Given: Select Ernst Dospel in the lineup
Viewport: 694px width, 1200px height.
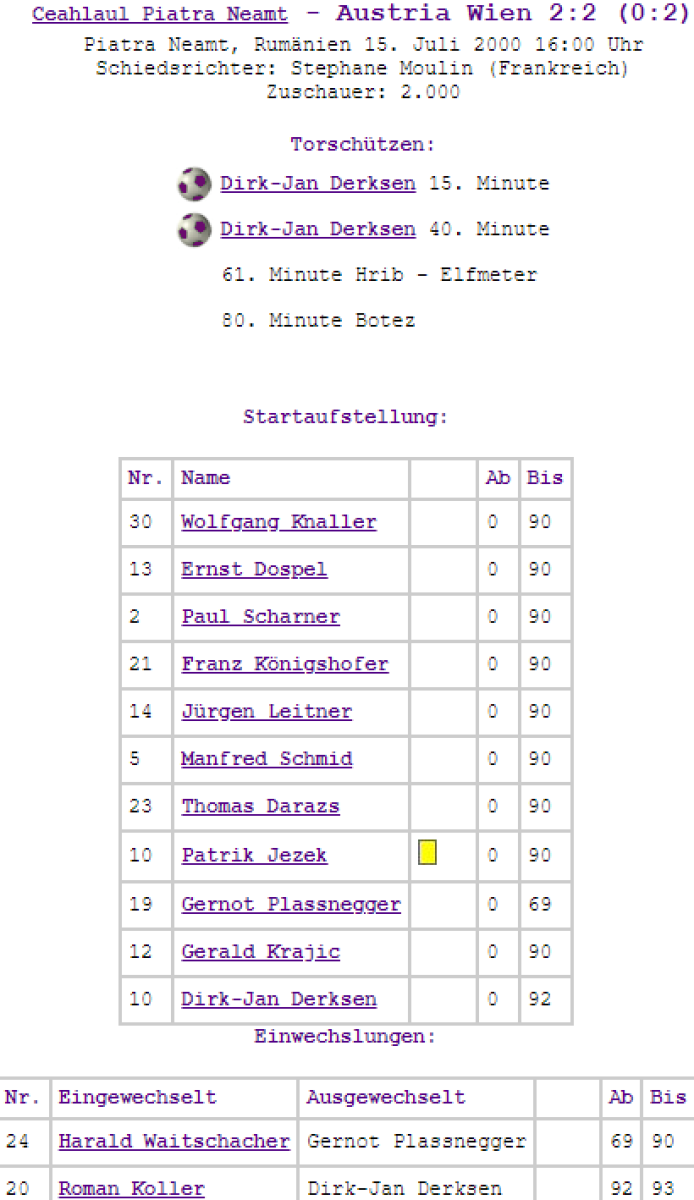Looking at the screenshot, I should click(x=254, y=570).
